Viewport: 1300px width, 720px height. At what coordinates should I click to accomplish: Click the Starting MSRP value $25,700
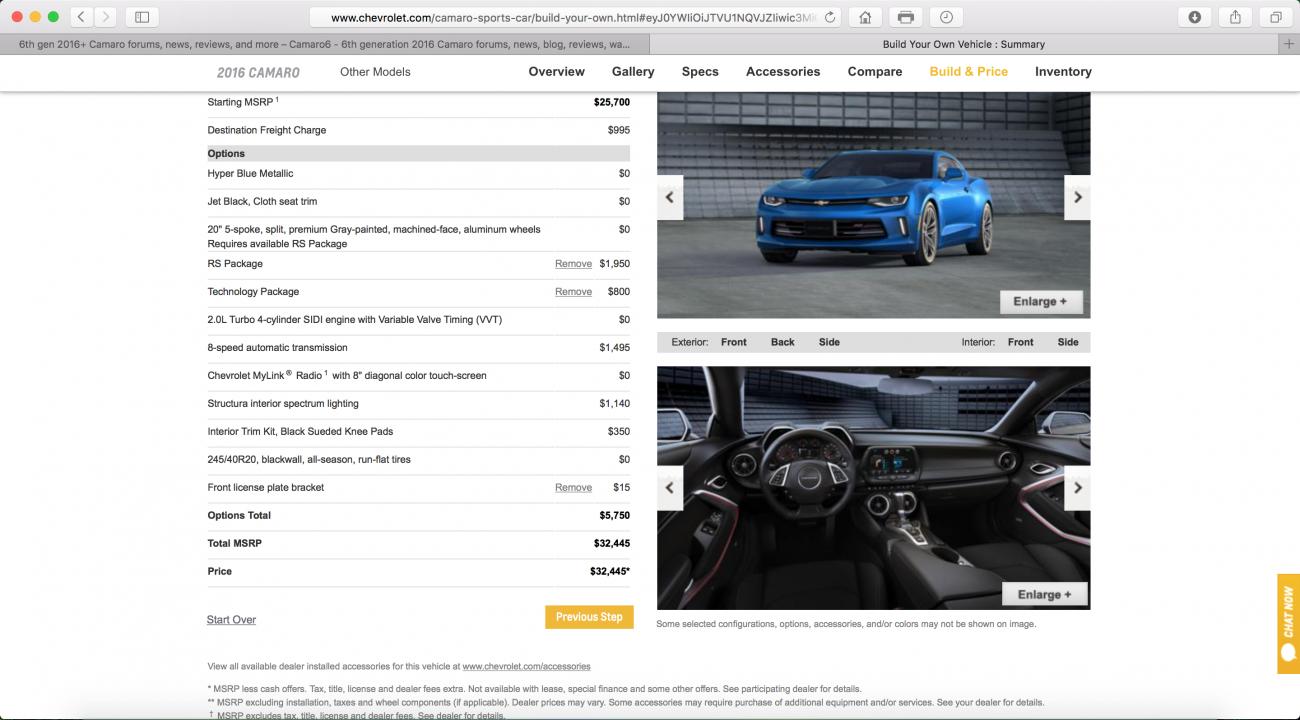(612, 102)
